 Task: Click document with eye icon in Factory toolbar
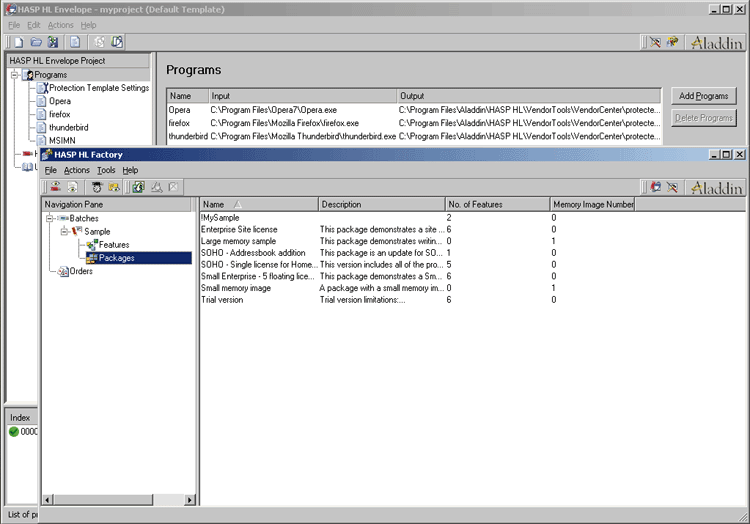(x=73, y=187)
